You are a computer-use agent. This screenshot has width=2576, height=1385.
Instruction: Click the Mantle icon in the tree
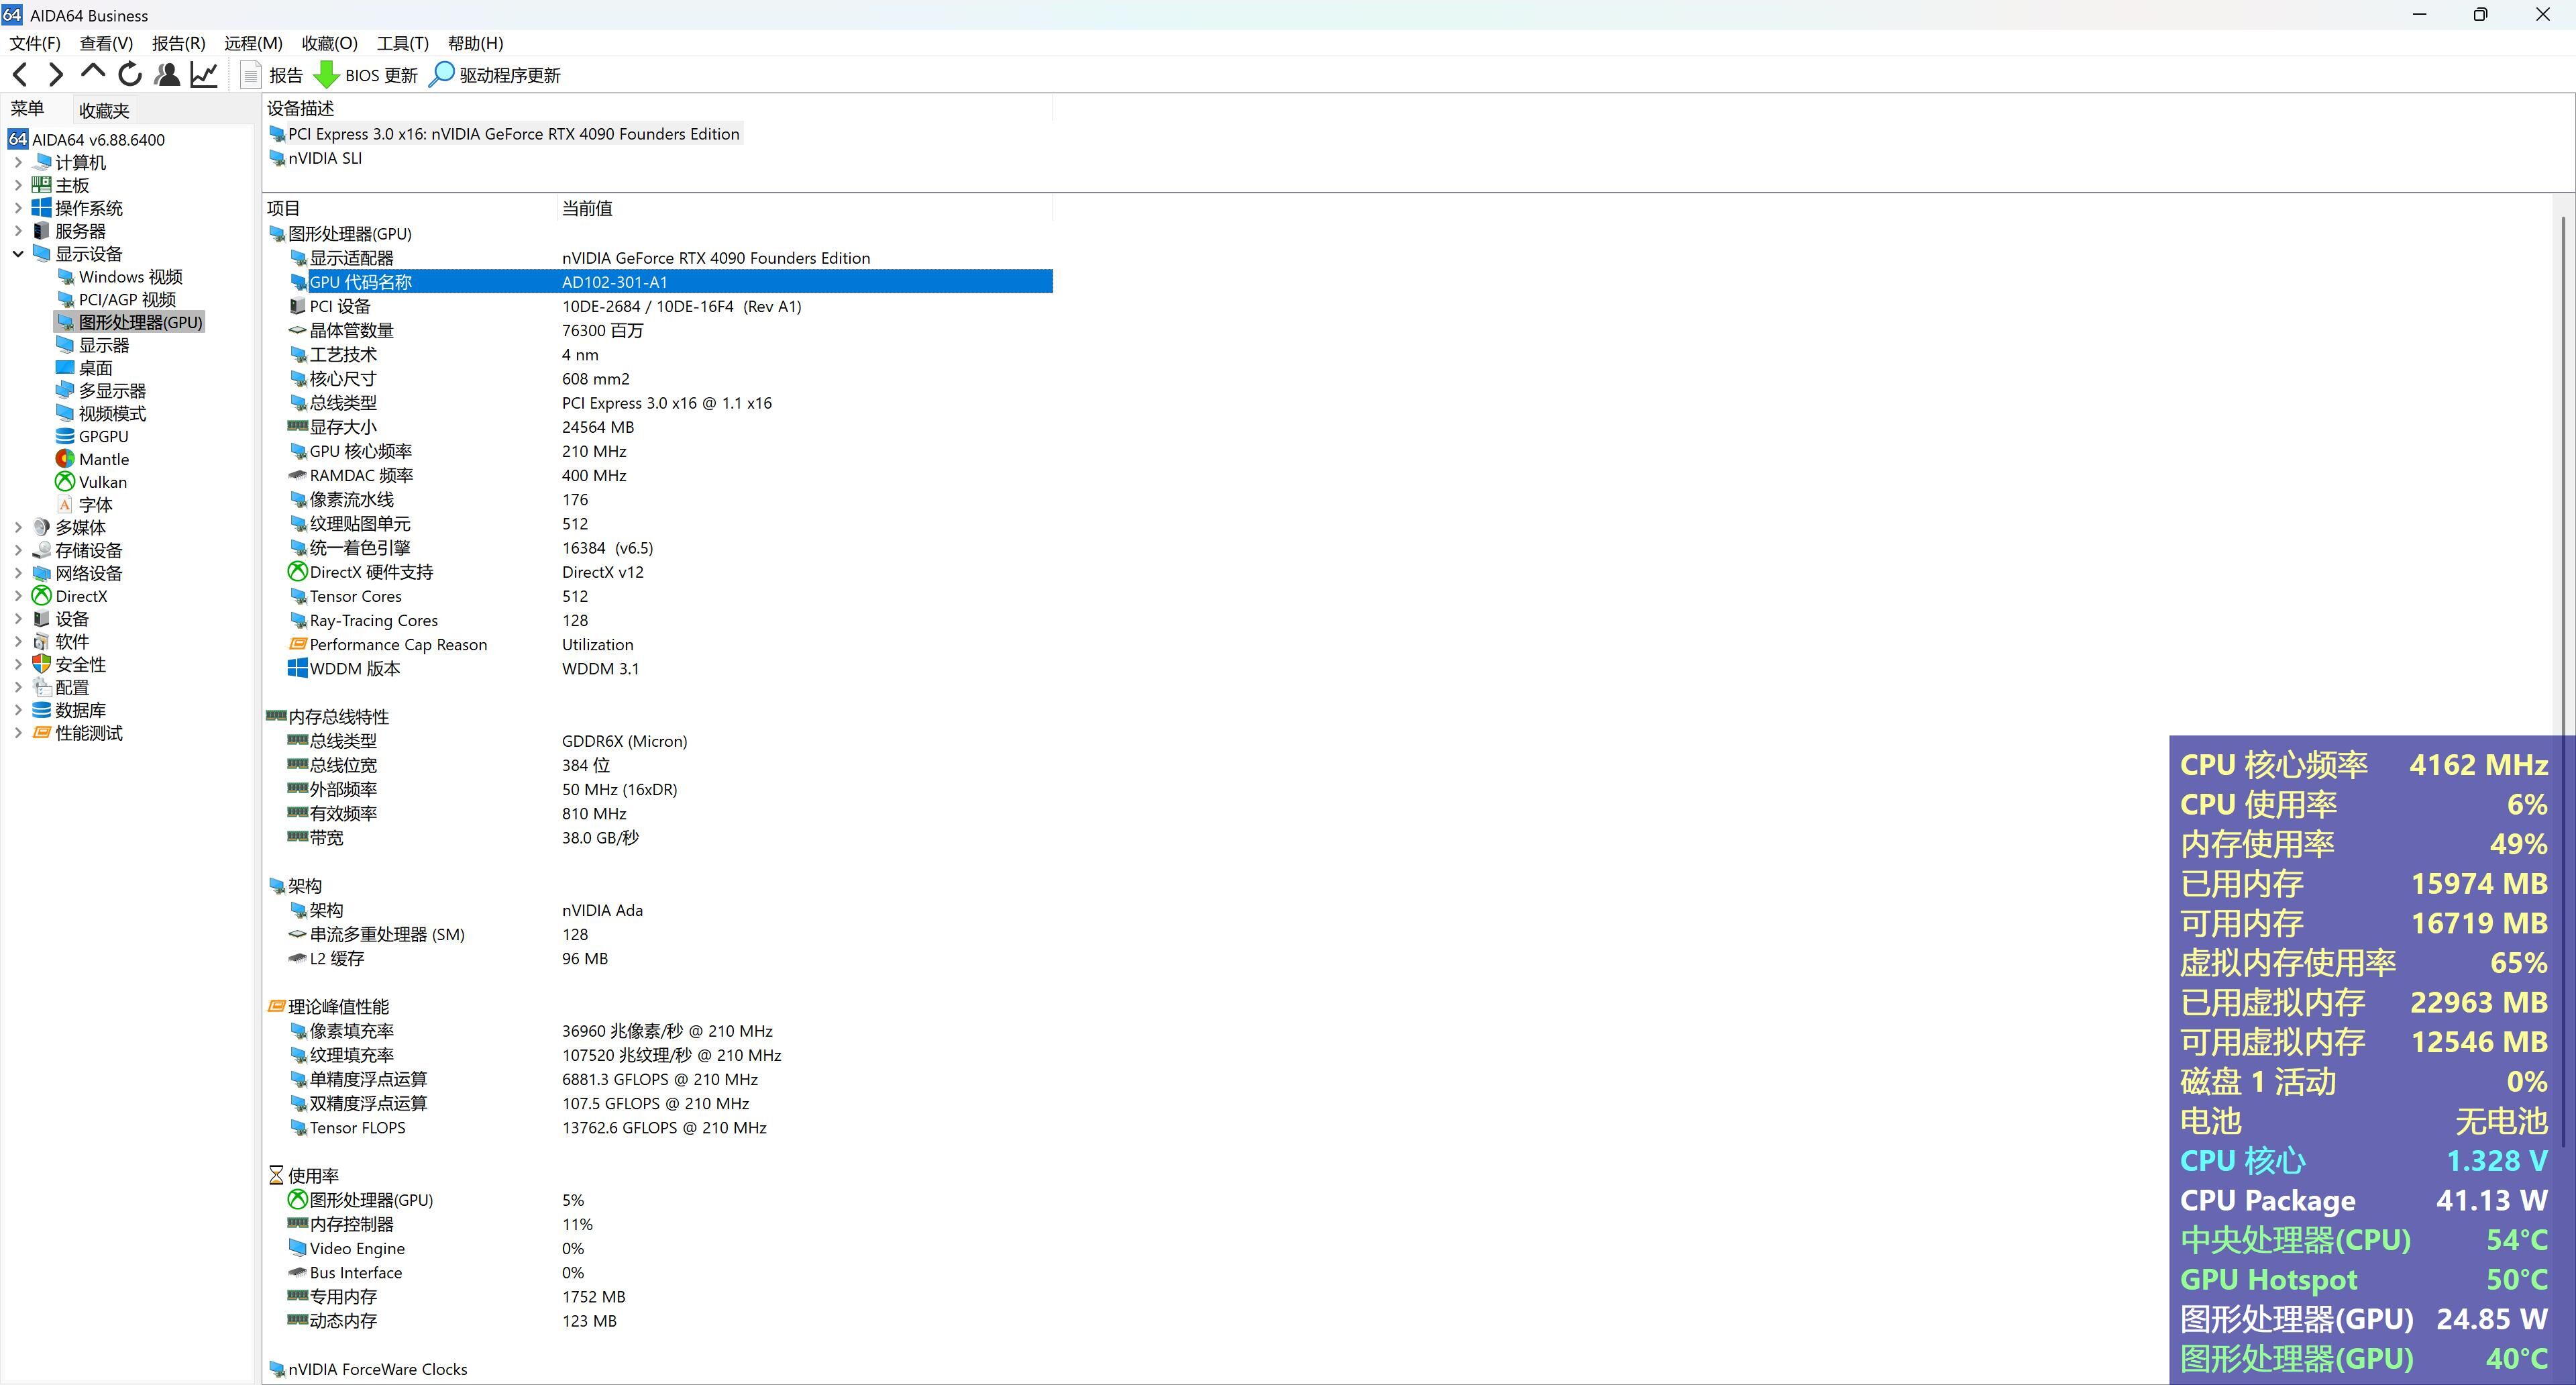tap(65, 459)
